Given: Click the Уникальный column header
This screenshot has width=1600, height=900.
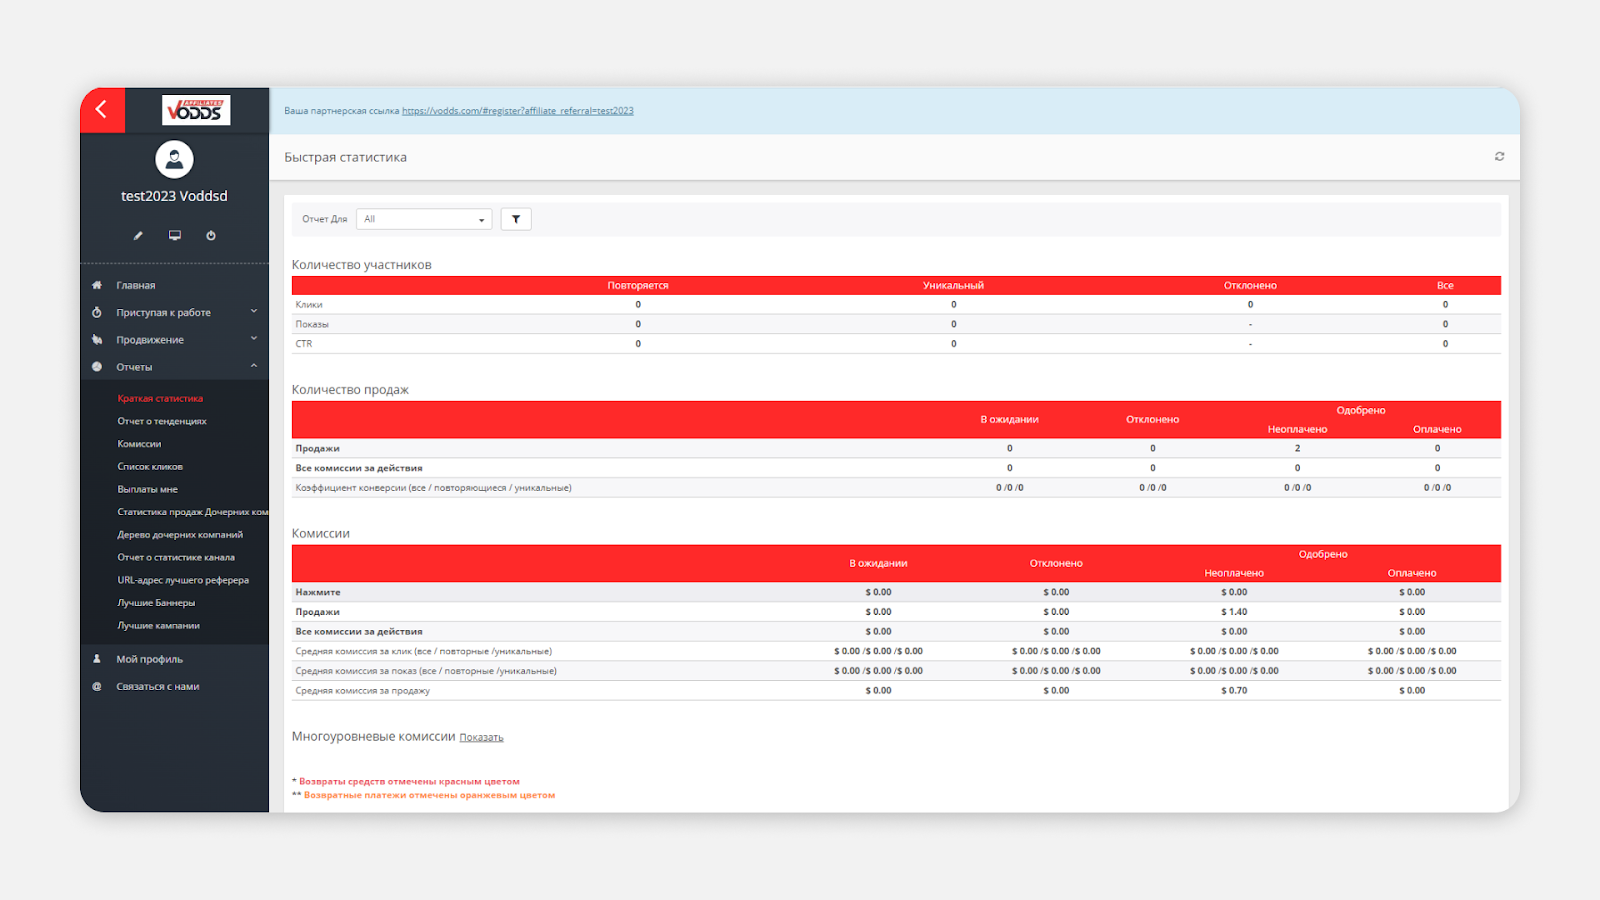Looking at the screenshot, I should pos(953,286).
